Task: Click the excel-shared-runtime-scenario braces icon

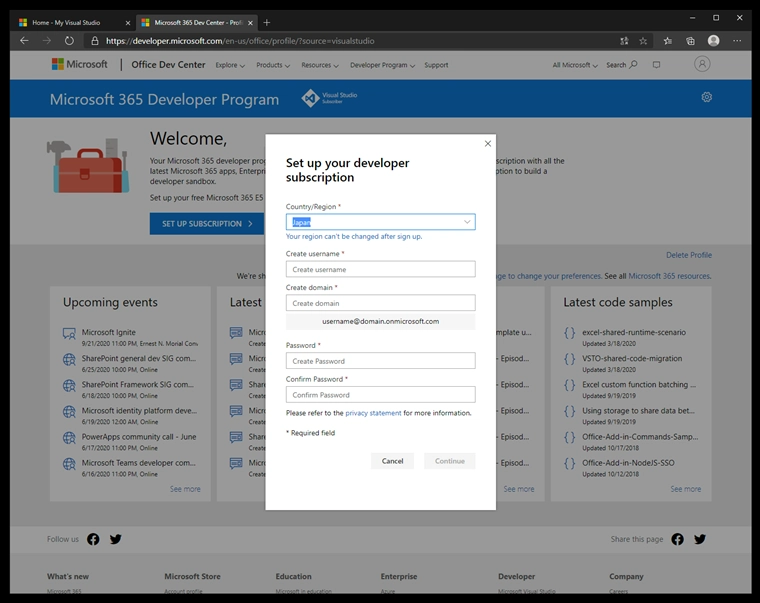Action: point(570,333)
